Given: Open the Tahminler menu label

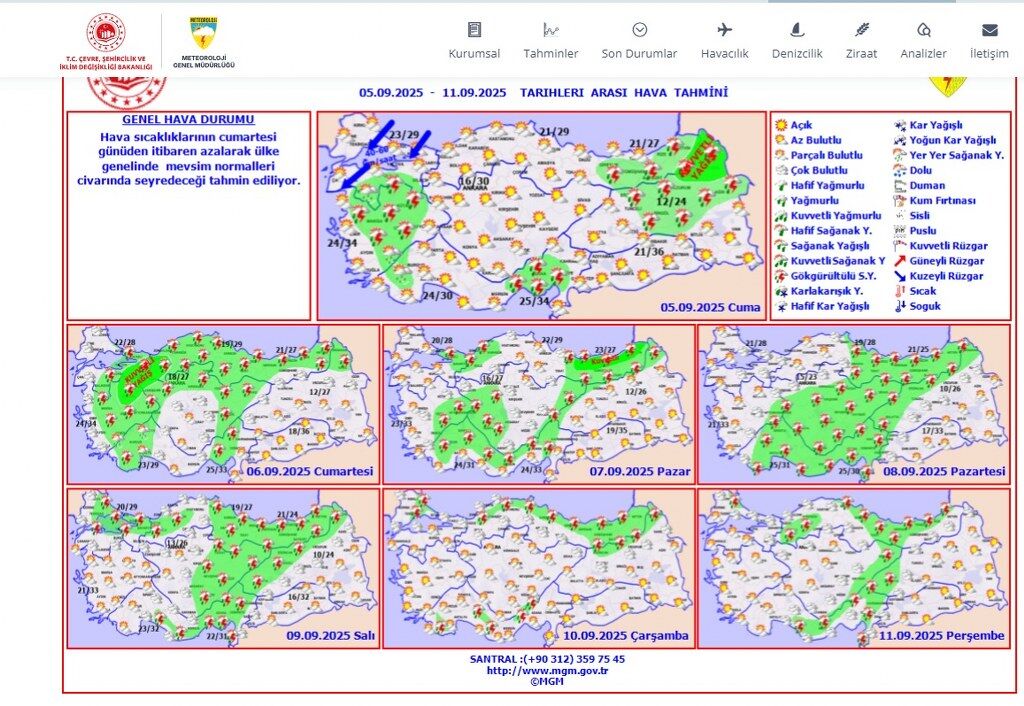Looking at the screenshot, I should pos(551,54).
